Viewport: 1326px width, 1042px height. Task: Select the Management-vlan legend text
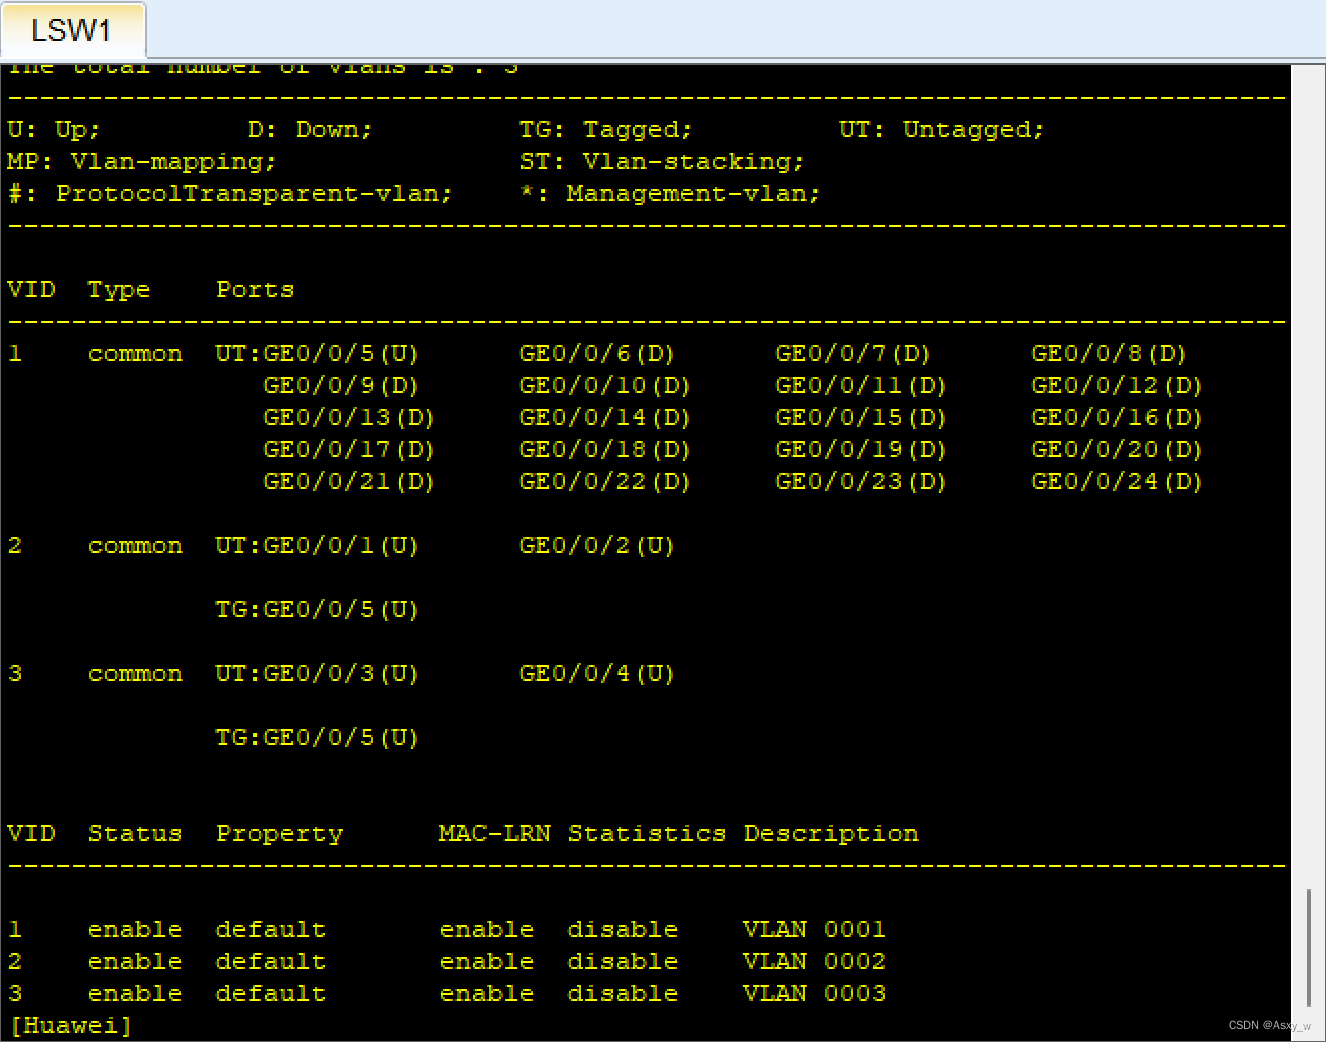(x=691, y=192)
